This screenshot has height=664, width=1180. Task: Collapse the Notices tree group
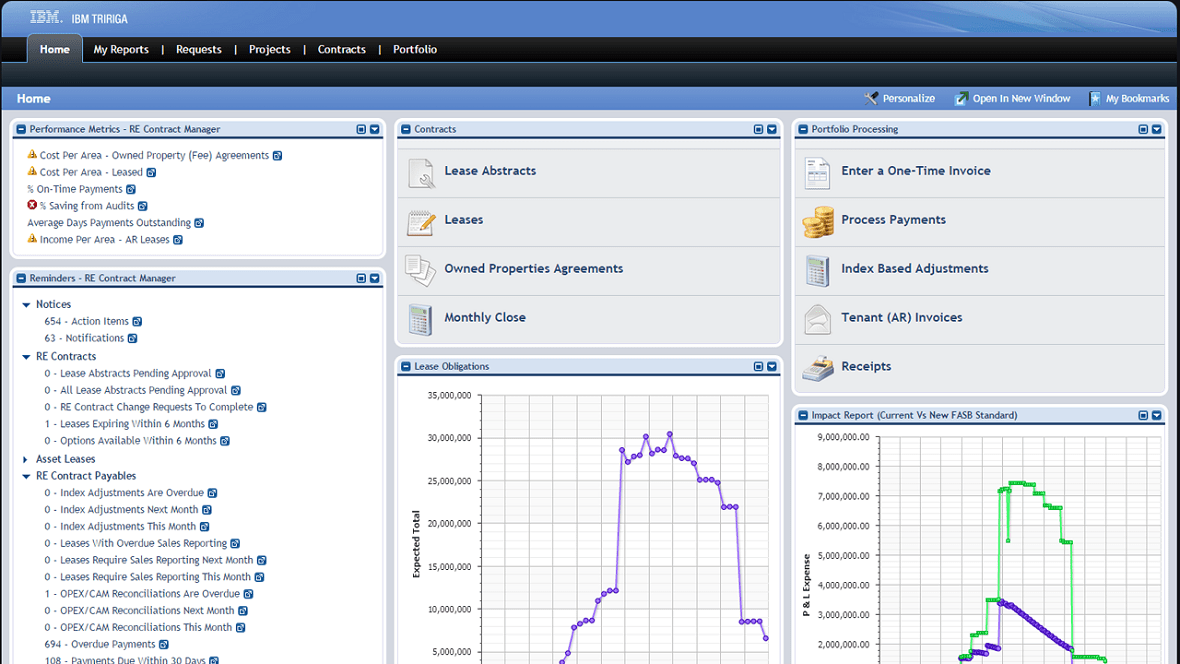(x=26, y=305)
